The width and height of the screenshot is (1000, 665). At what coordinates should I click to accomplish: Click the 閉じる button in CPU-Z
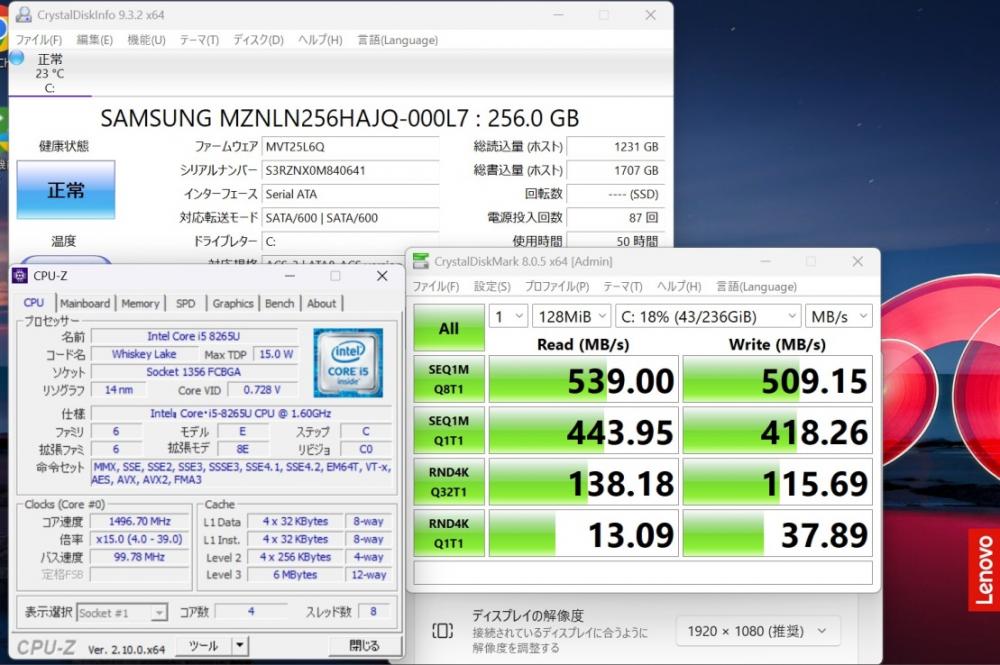coord(365,645)
